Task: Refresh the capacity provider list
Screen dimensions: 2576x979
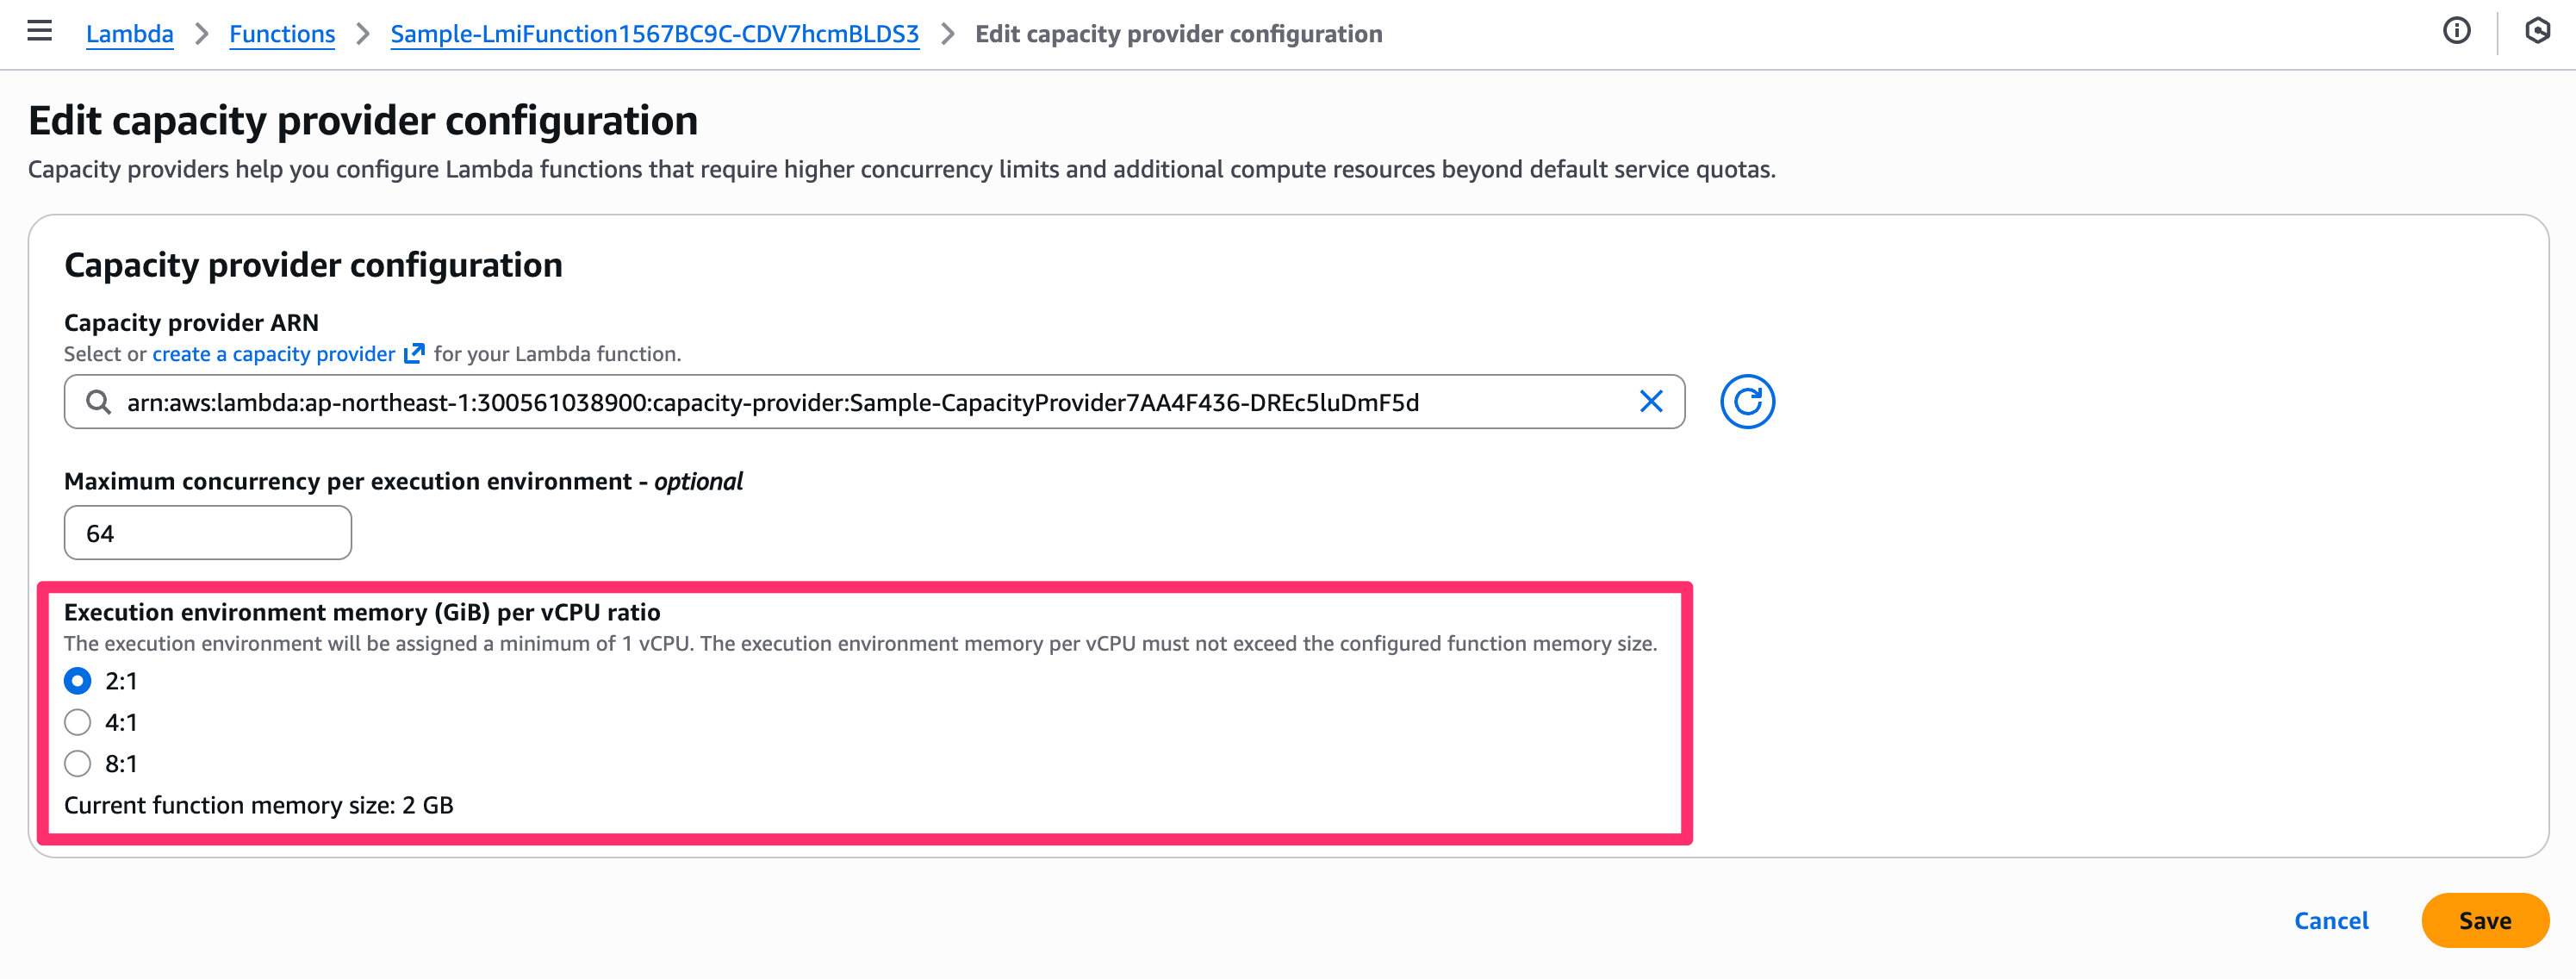Action: pyautogui.click(x=1746, y=402)
